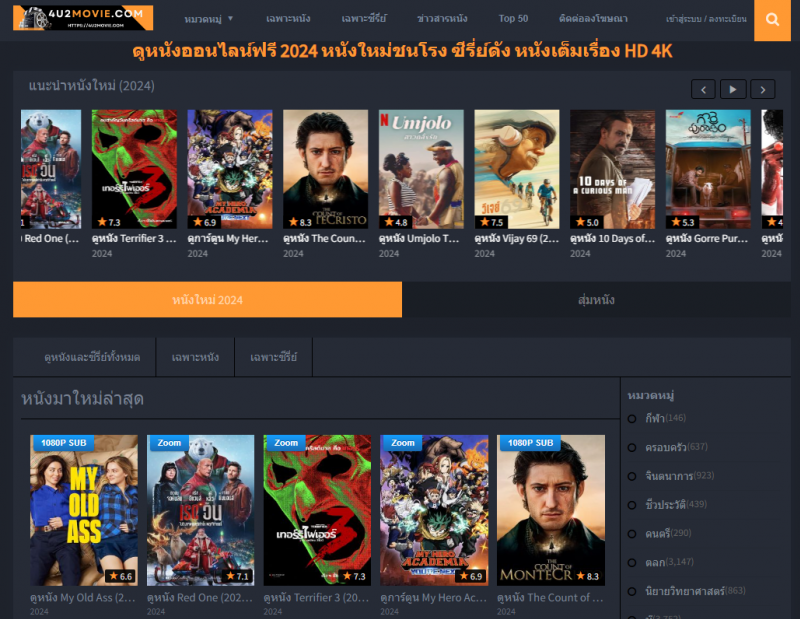
Task: Select the ตลก category radio
Action: (632, 563)
